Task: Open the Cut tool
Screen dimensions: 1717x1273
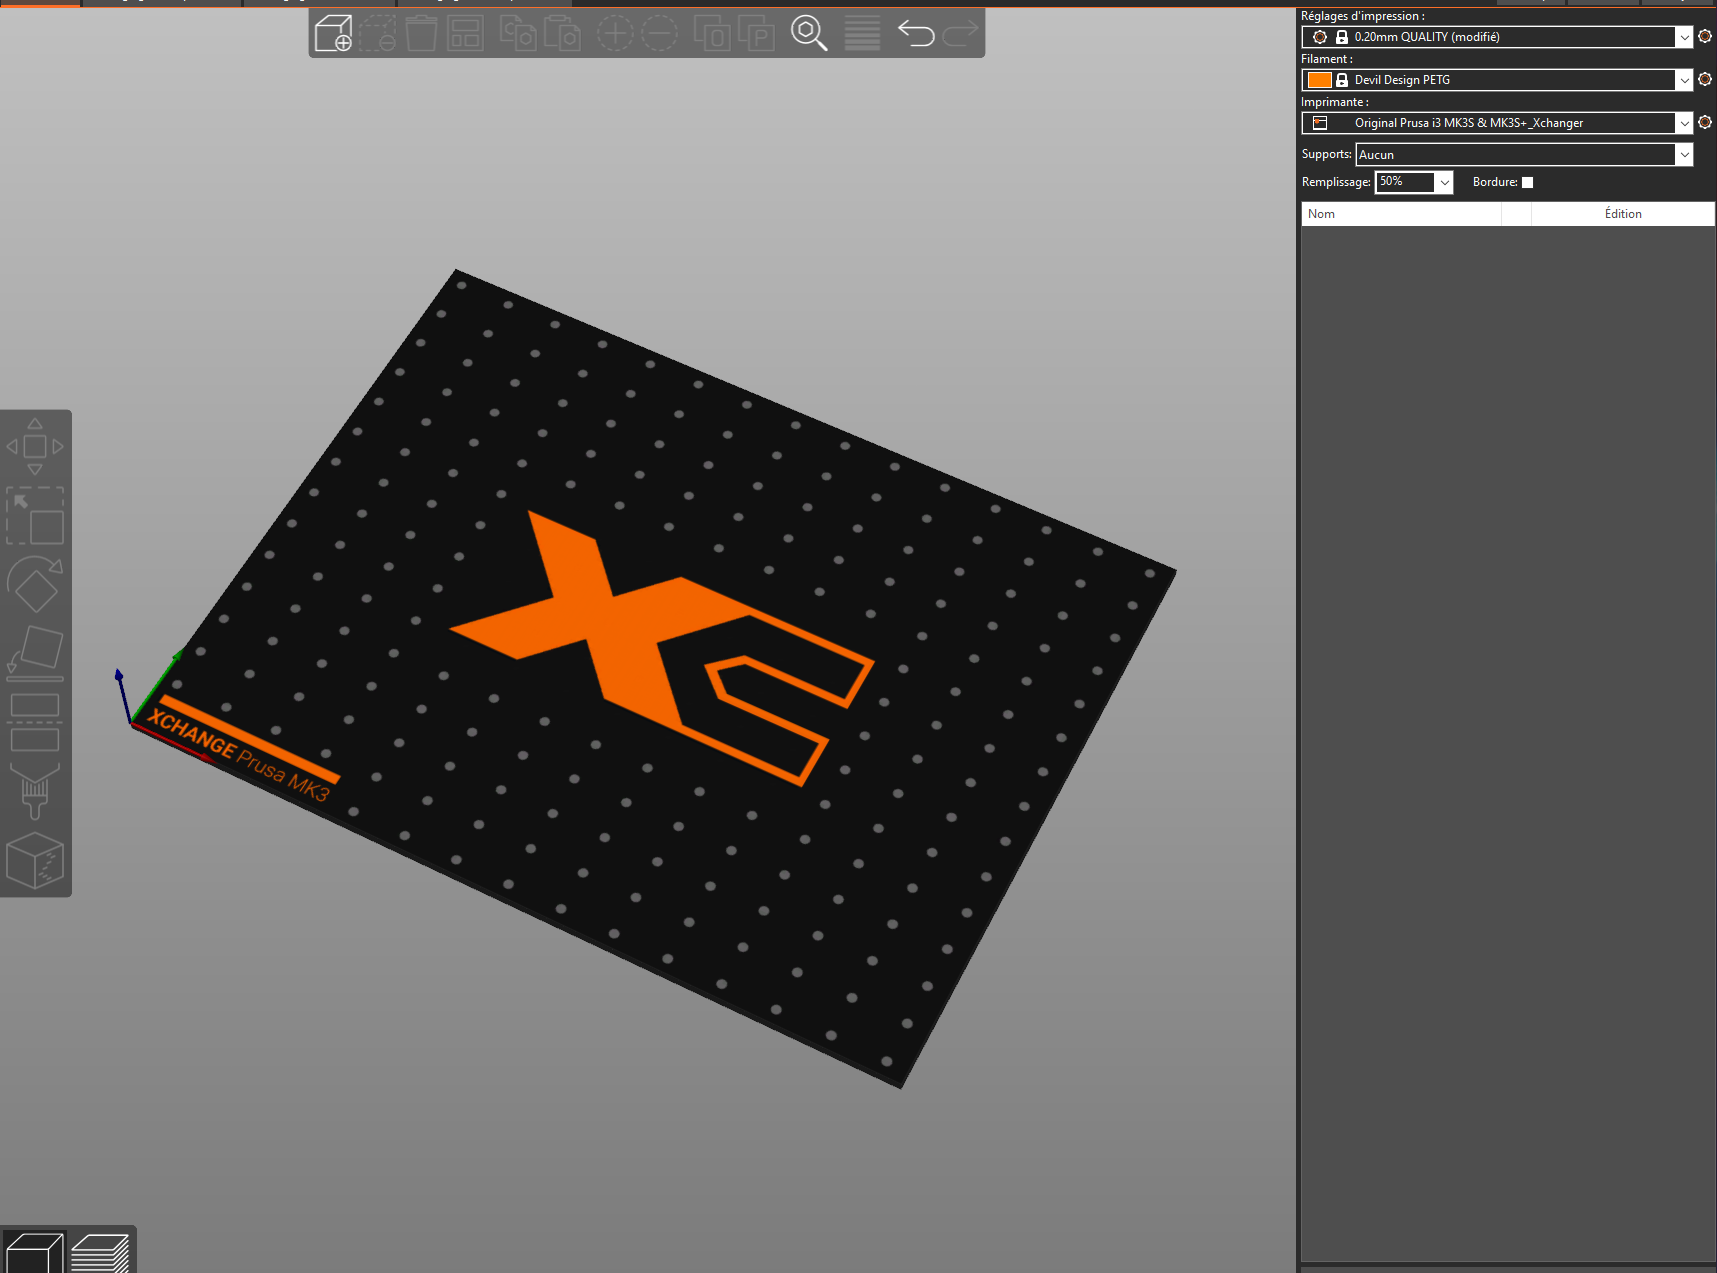Action: [35, 722]
